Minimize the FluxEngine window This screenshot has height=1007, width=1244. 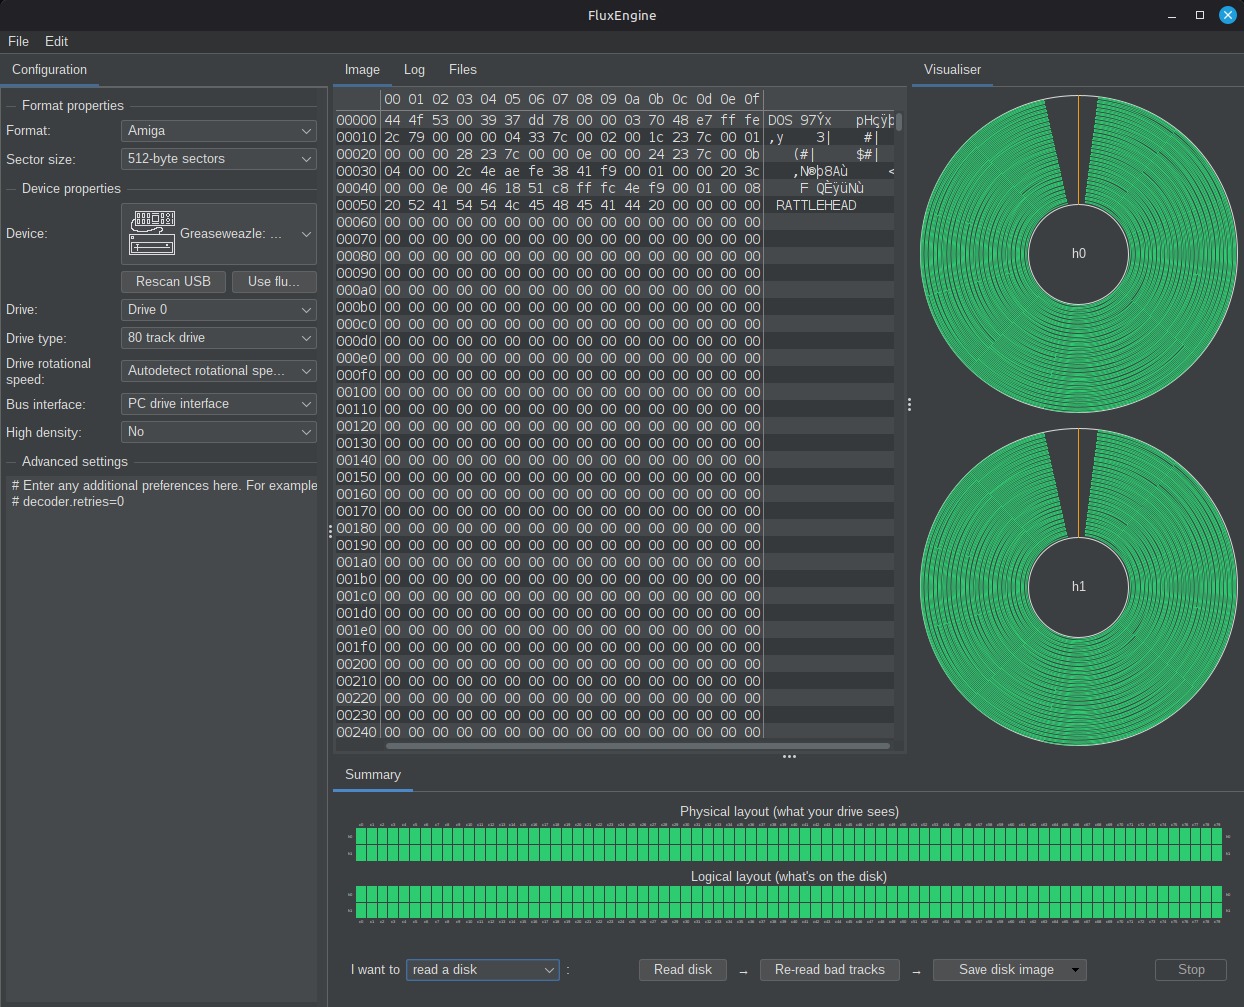pyautogui.click(x=1172, y=15)
